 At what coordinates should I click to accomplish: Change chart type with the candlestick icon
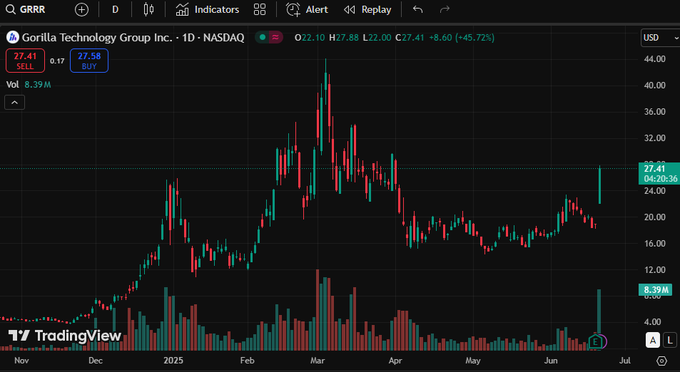(x=148, y=10)
